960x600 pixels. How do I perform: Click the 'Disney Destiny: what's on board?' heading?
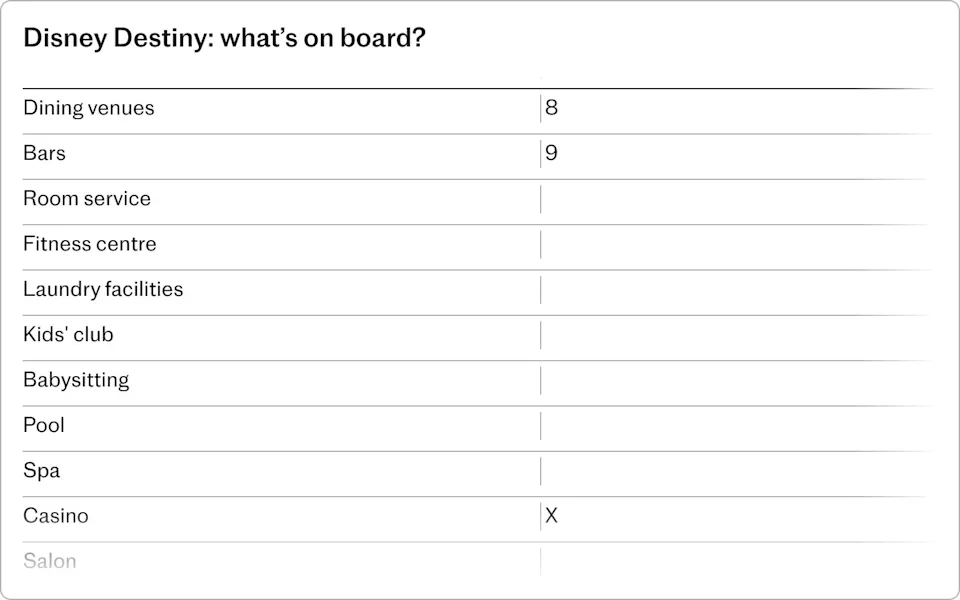(x=222, y=39)
